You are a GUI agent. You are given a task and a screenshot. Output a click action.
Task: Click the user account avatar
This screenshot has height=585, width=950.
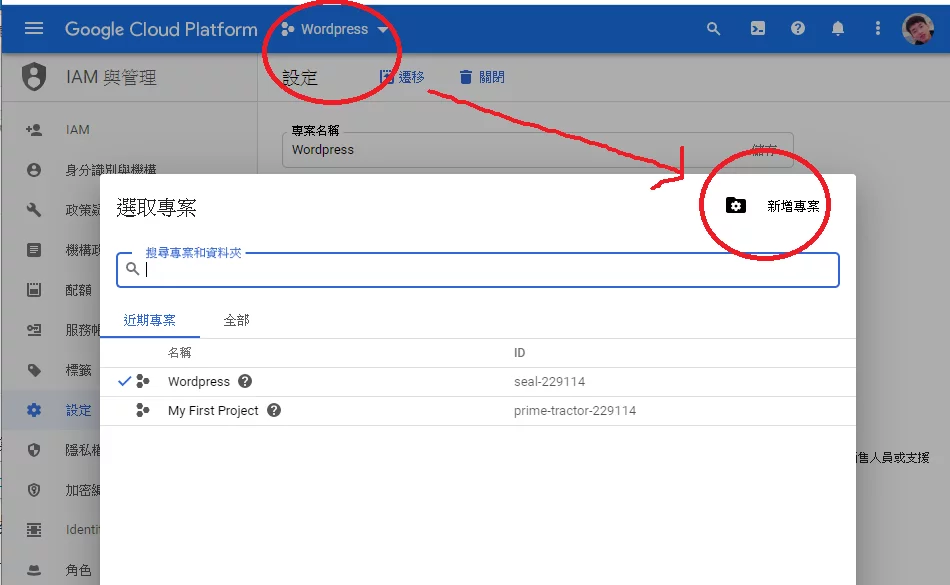(918, 28)
